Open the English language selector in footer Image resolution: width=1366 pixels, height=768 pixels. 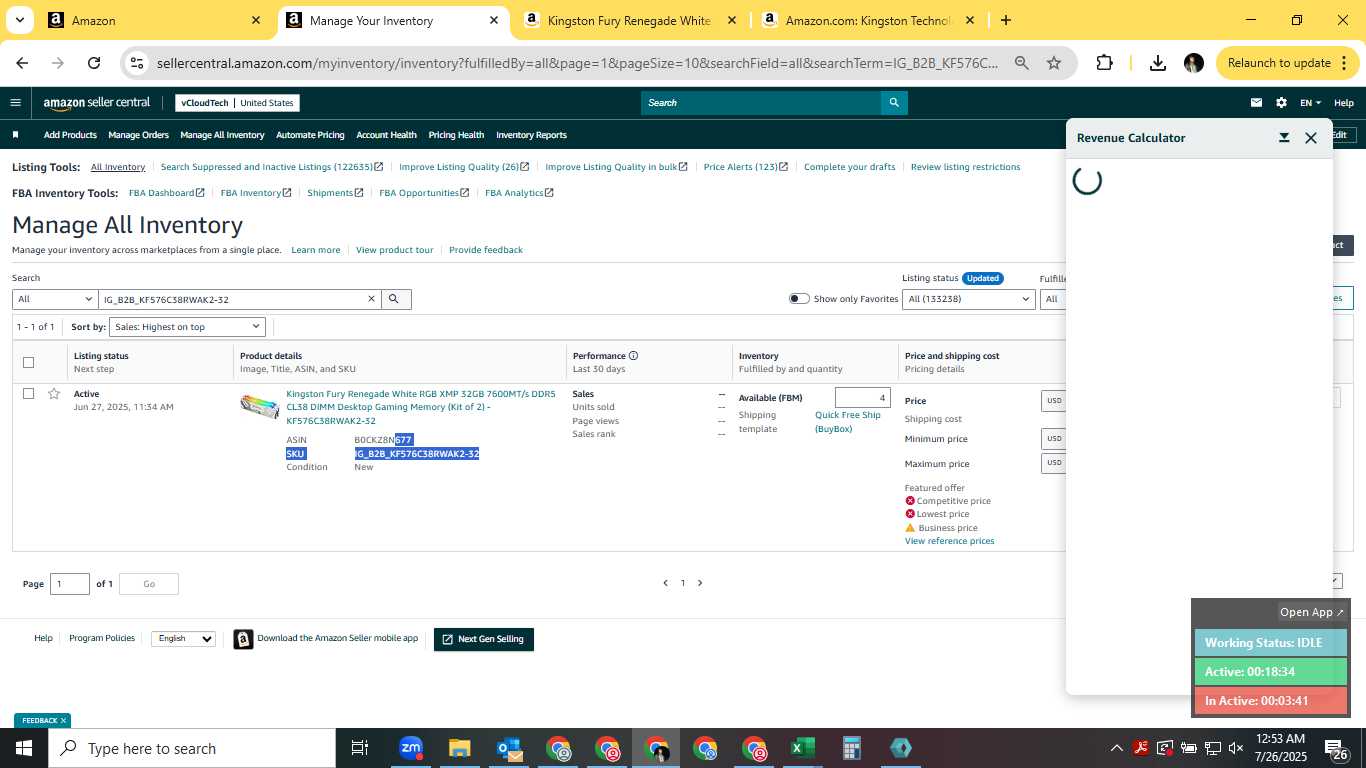point(183,638)
